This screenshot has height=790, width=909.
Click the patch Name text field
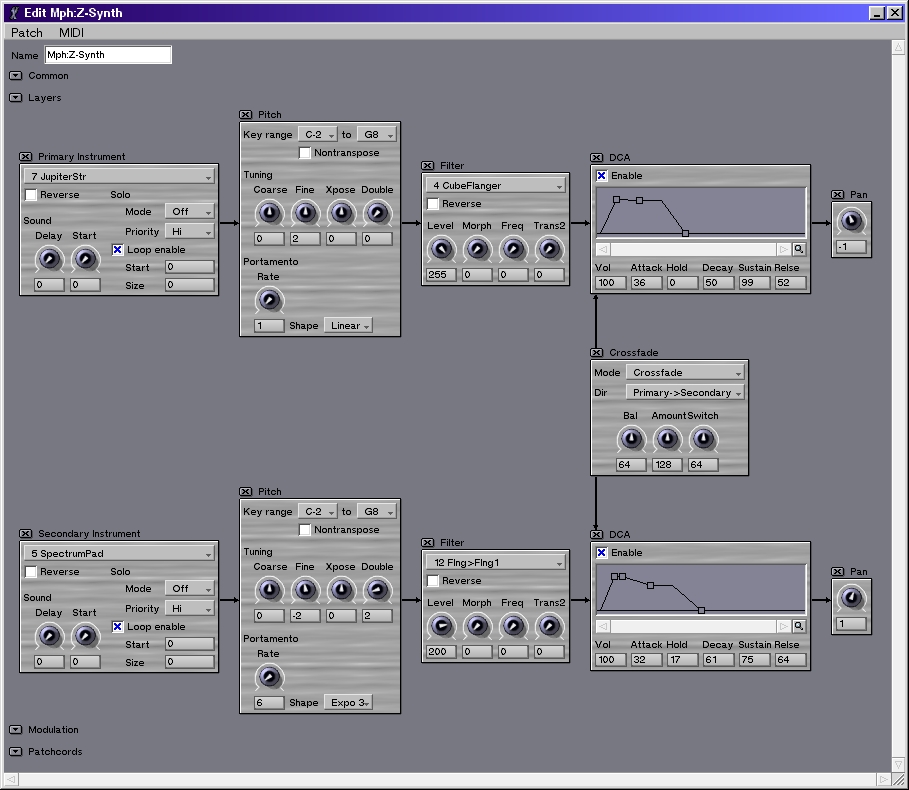[x=108, y=55]
